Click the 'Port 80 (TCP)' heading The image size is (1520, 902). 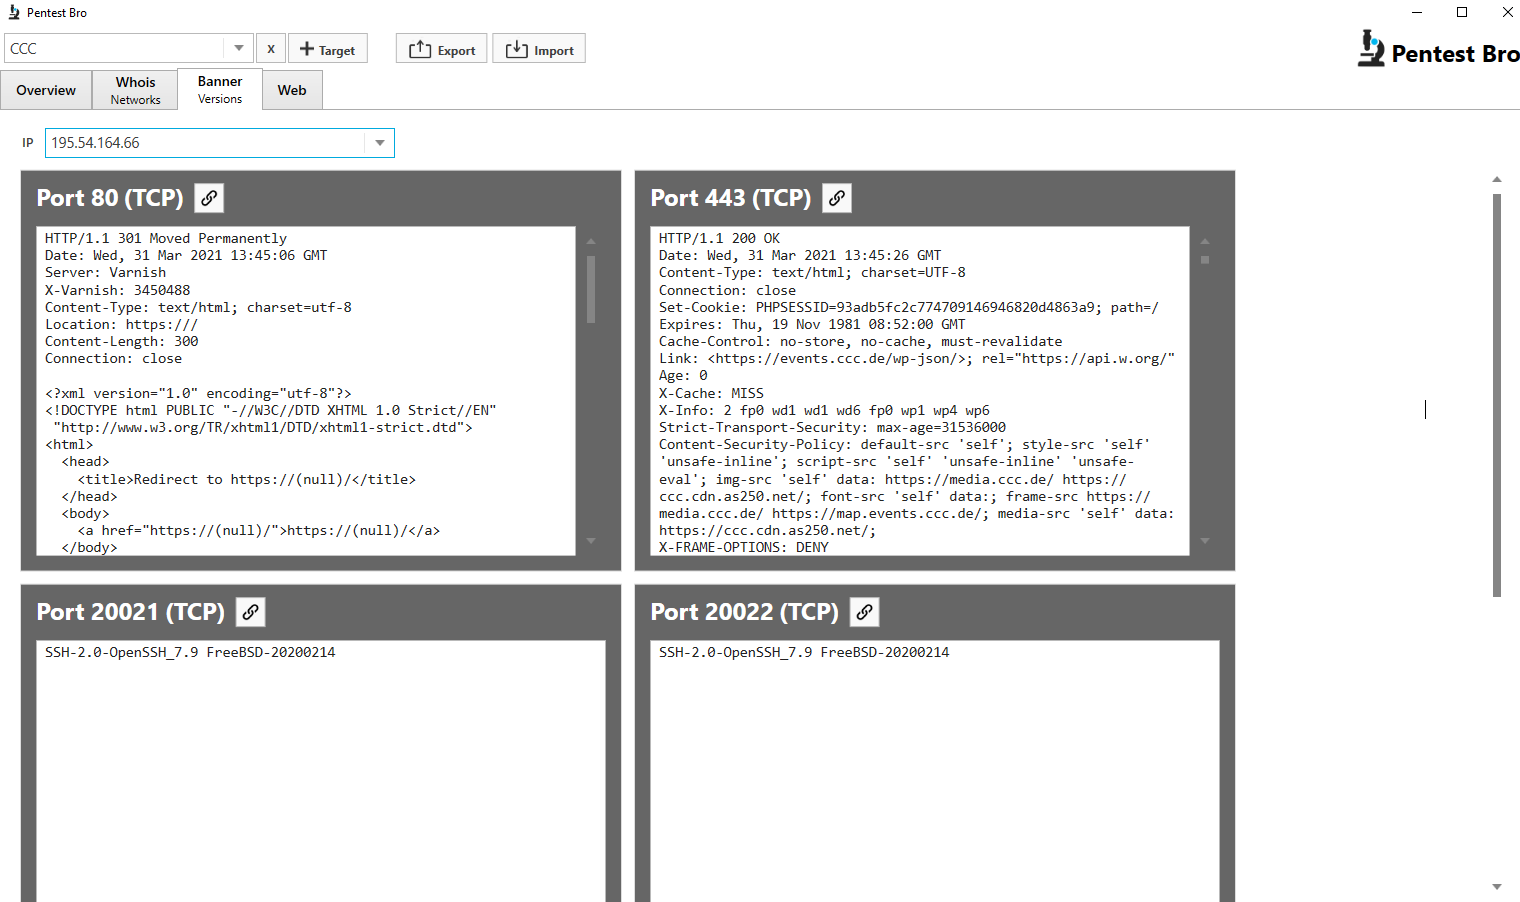pyautogui.click(x=110, y=198)
